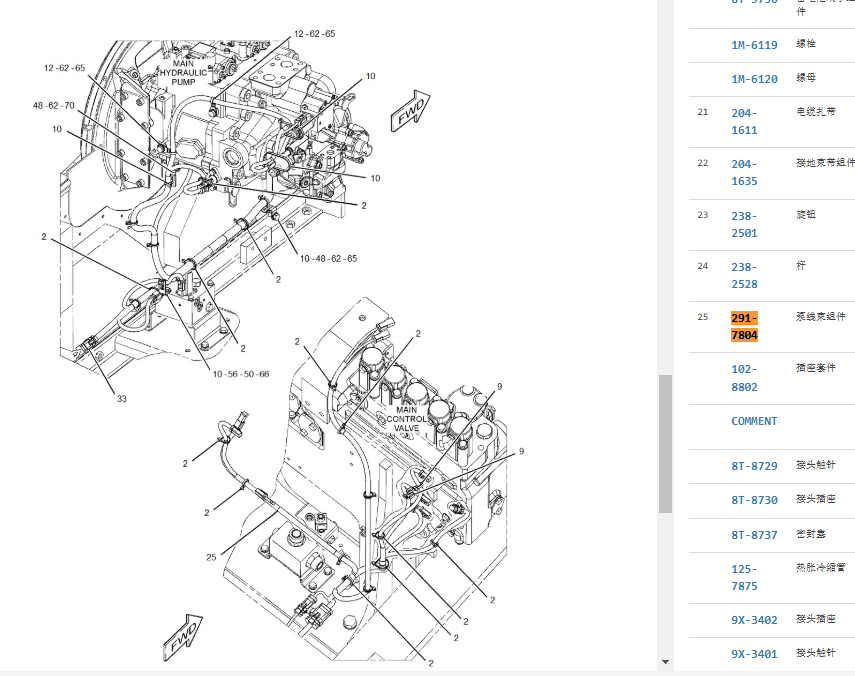Viewport: 855px width, 676px height.
Task: Click description 杆 in row 24
Action: tap(800, 265)
